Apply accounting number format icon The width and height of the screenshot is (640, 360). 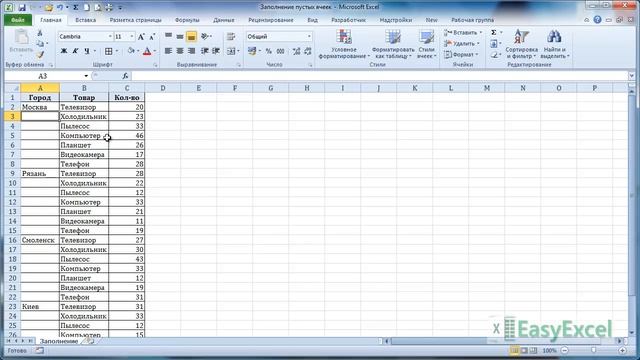(x=252, y=51)
